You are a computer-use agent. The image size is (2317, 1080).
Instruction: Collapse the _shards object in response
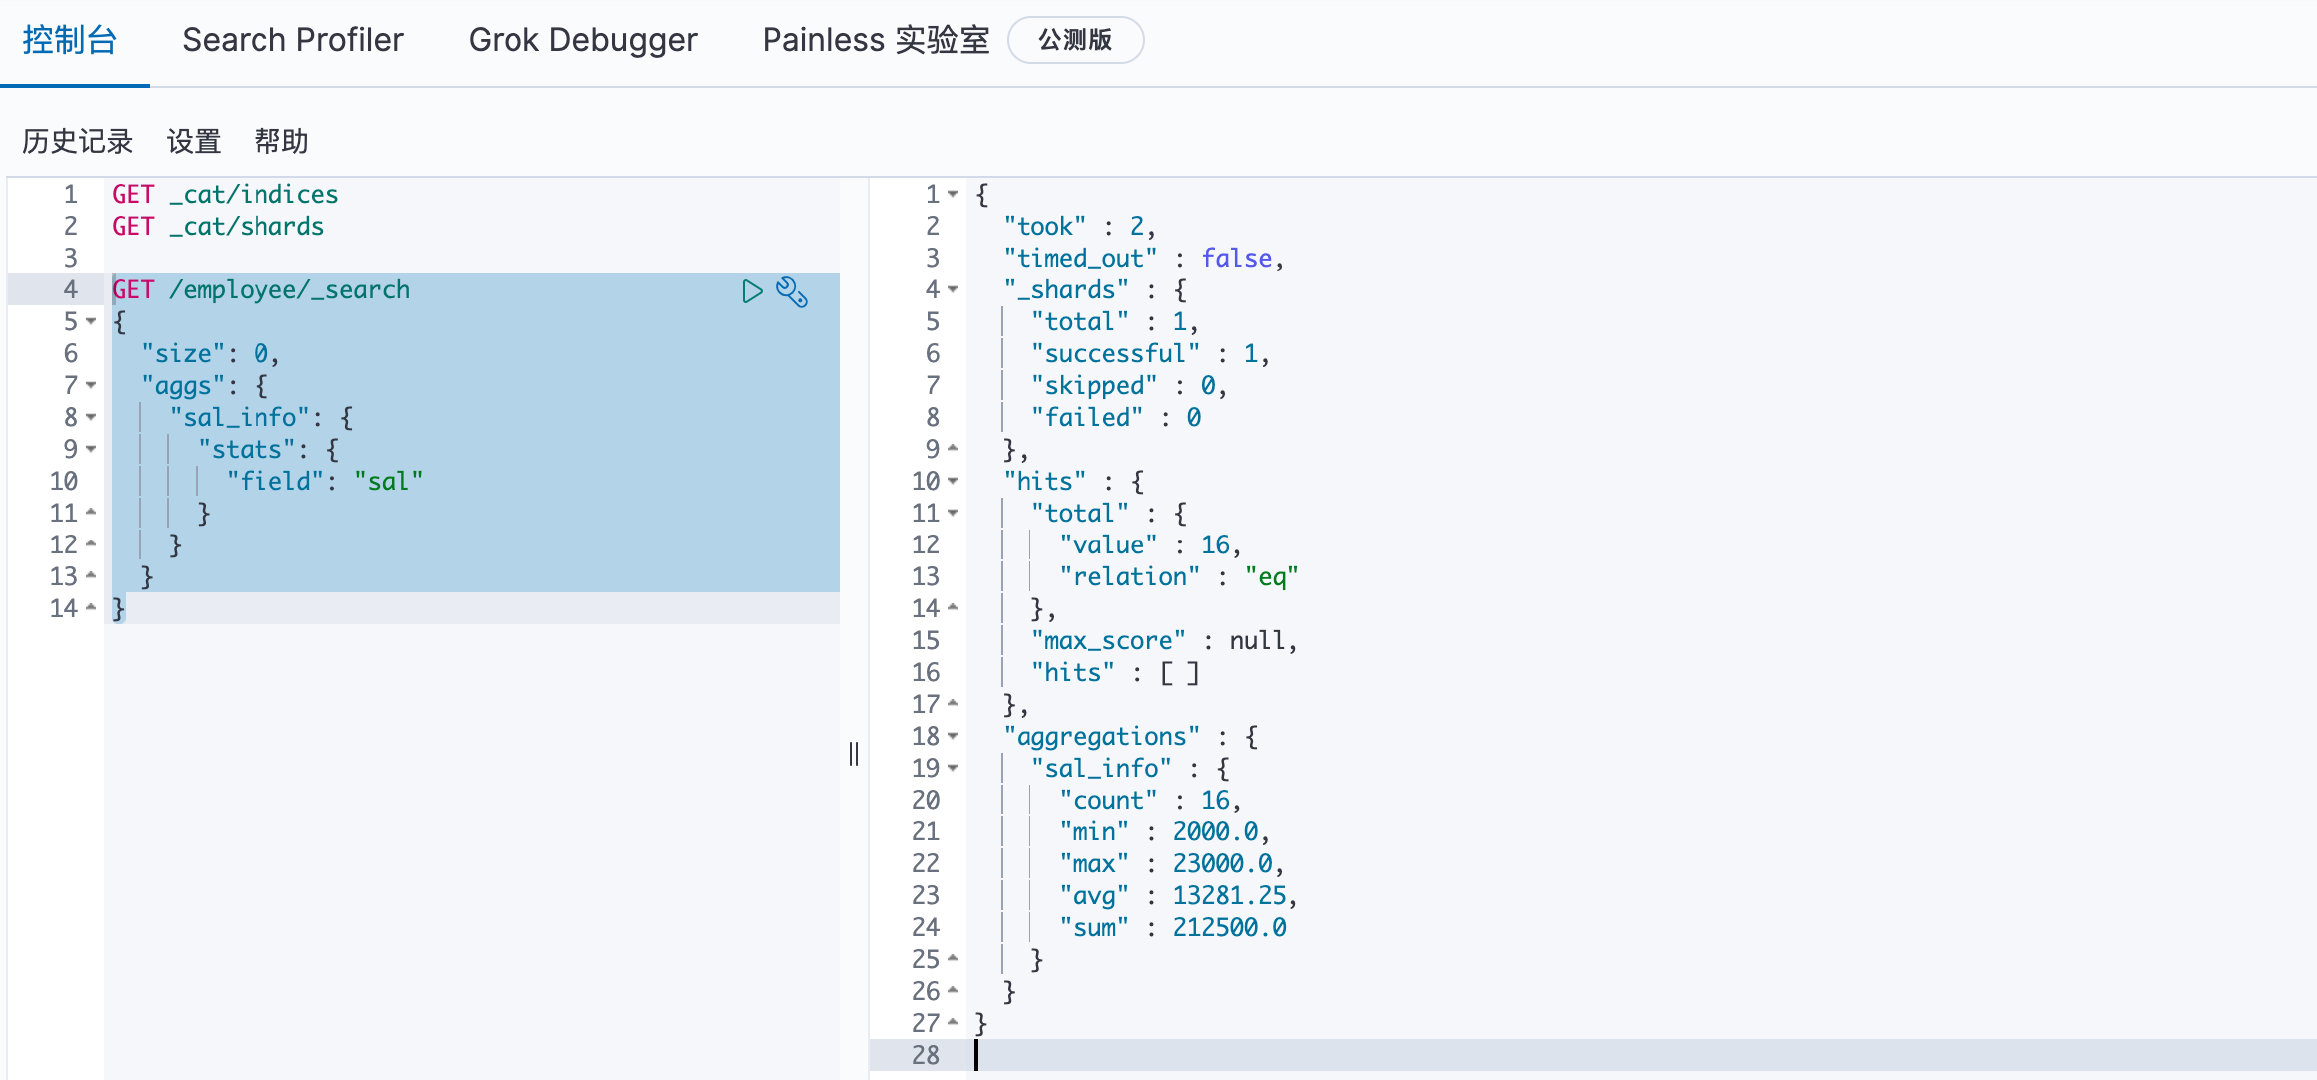953,289
